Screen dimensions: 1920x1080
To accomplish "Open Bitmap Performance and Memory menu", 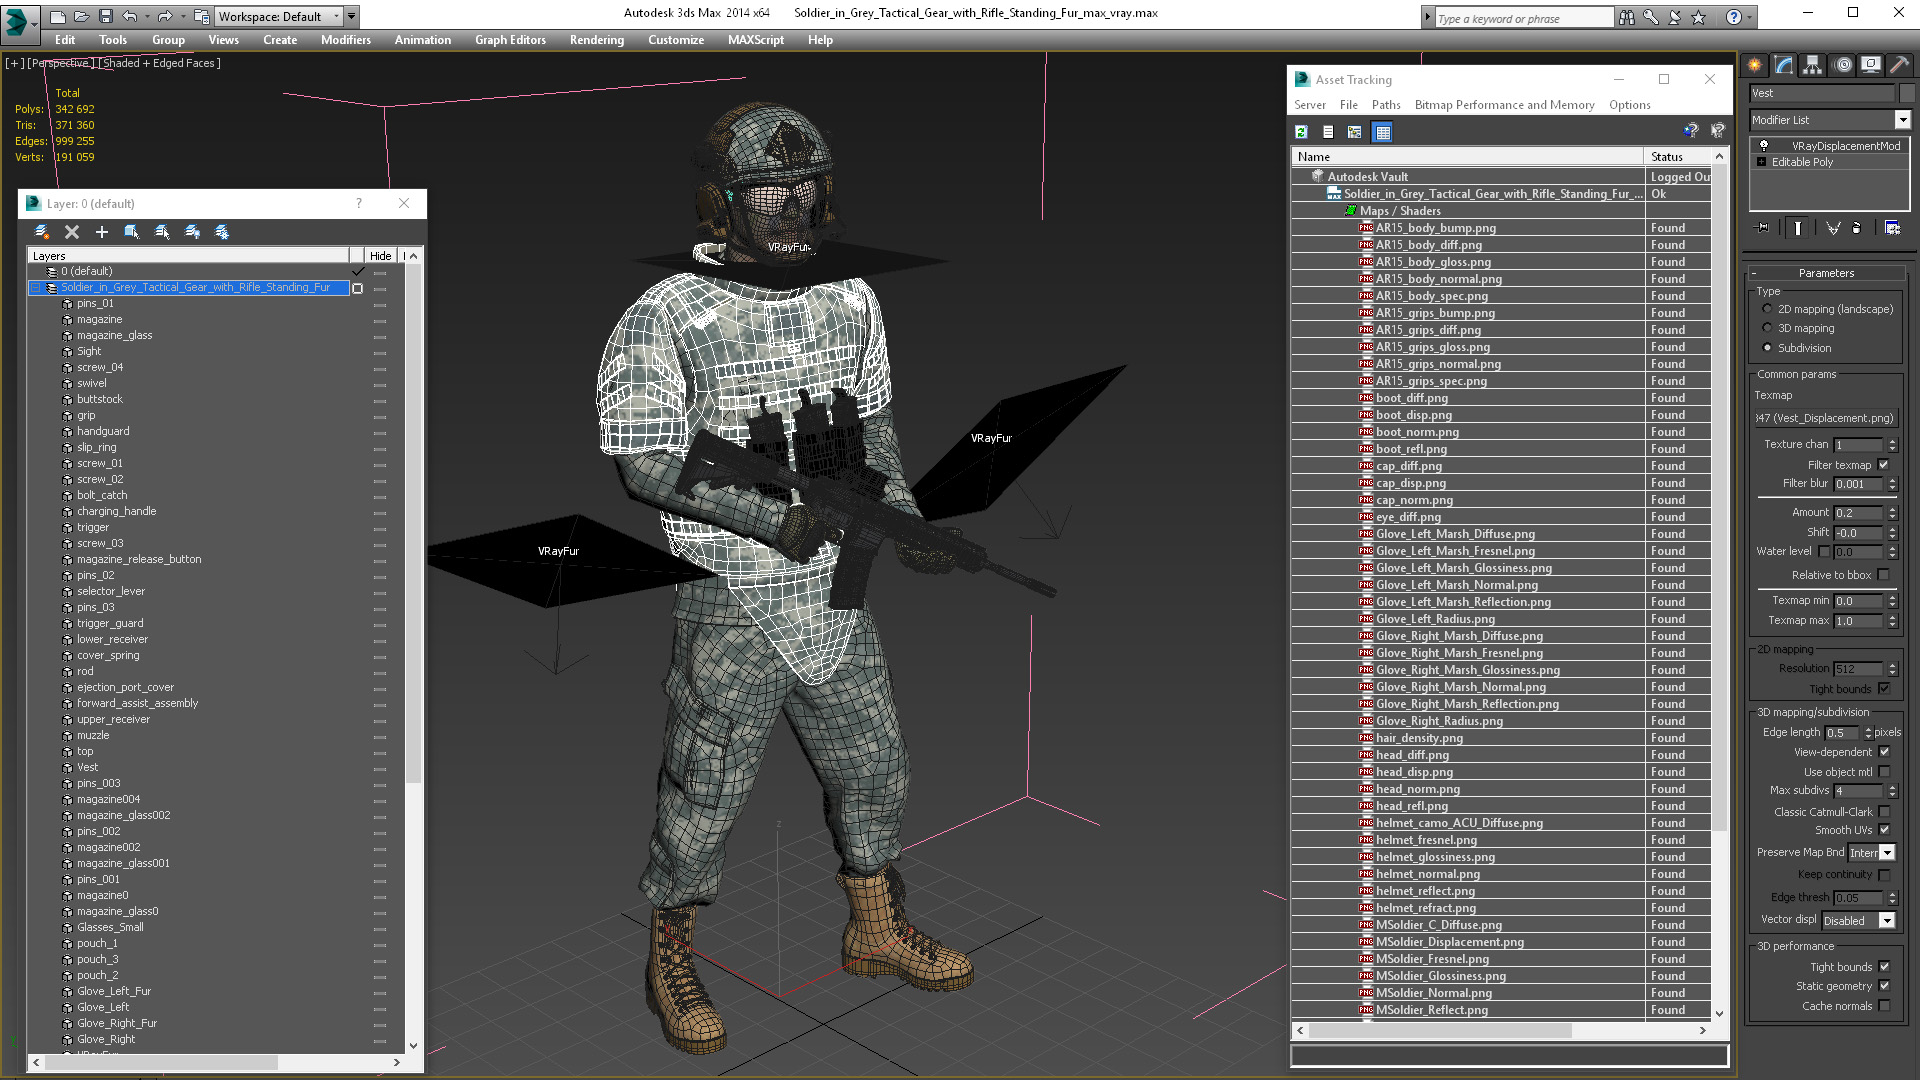I will 1504,105.
